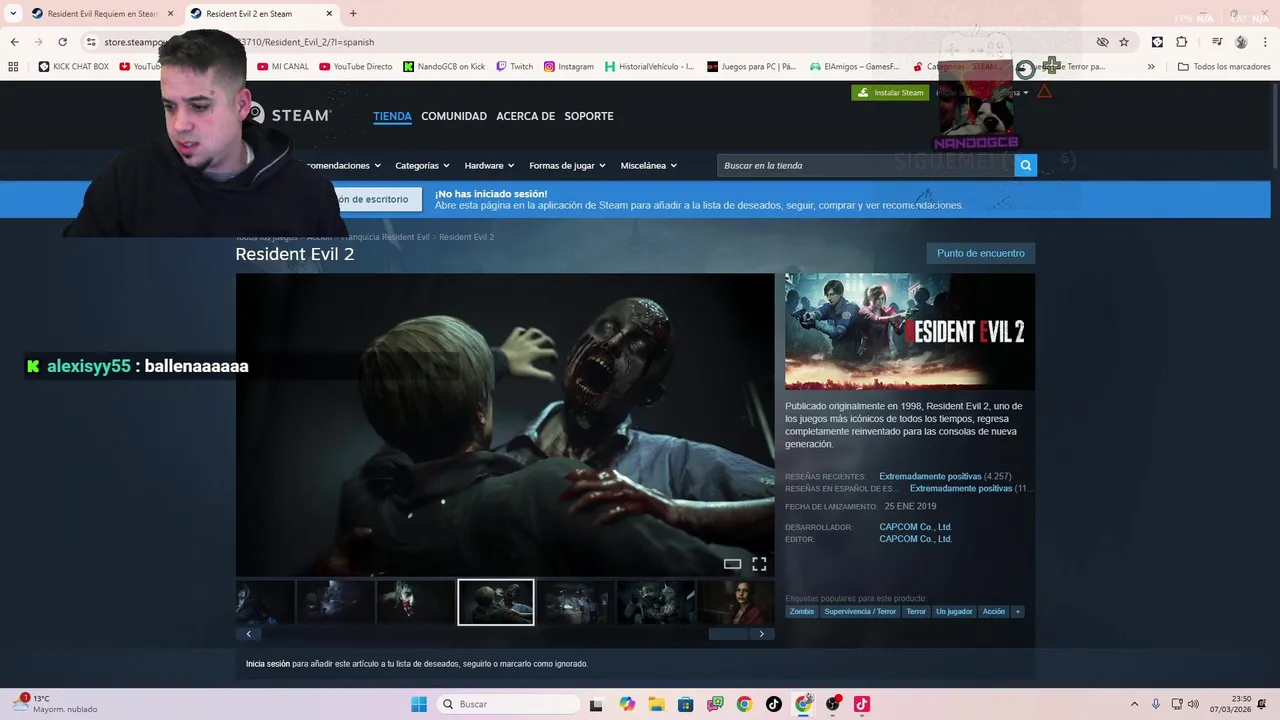Open the NandoGCB on Kick bookmark
The width and height of the screenshot is (1280, 720).
(444, 67)
